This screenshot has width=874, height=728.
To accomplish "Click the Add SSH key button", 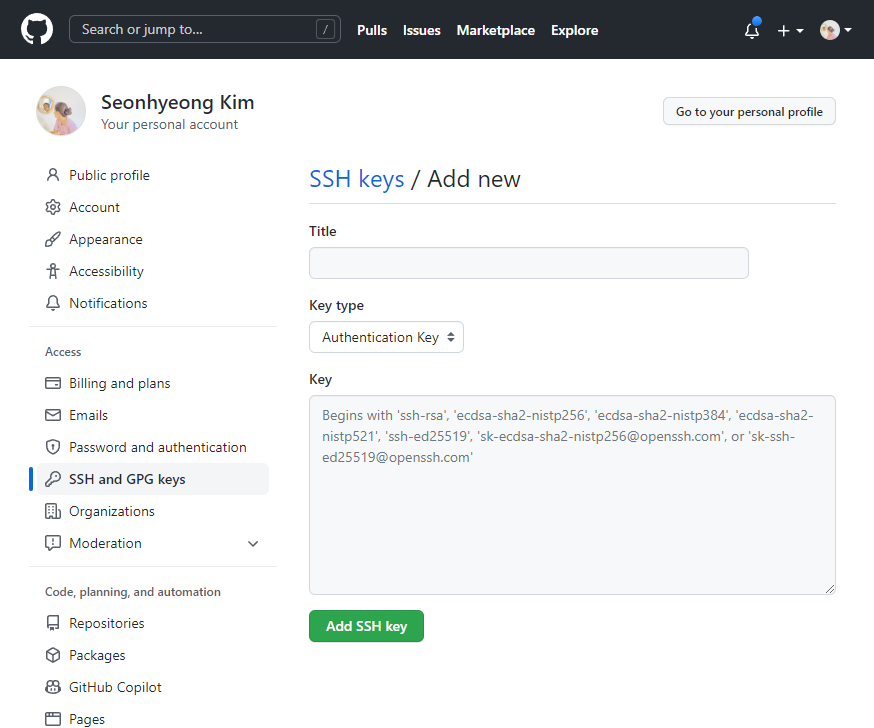I will pos(366,626).
